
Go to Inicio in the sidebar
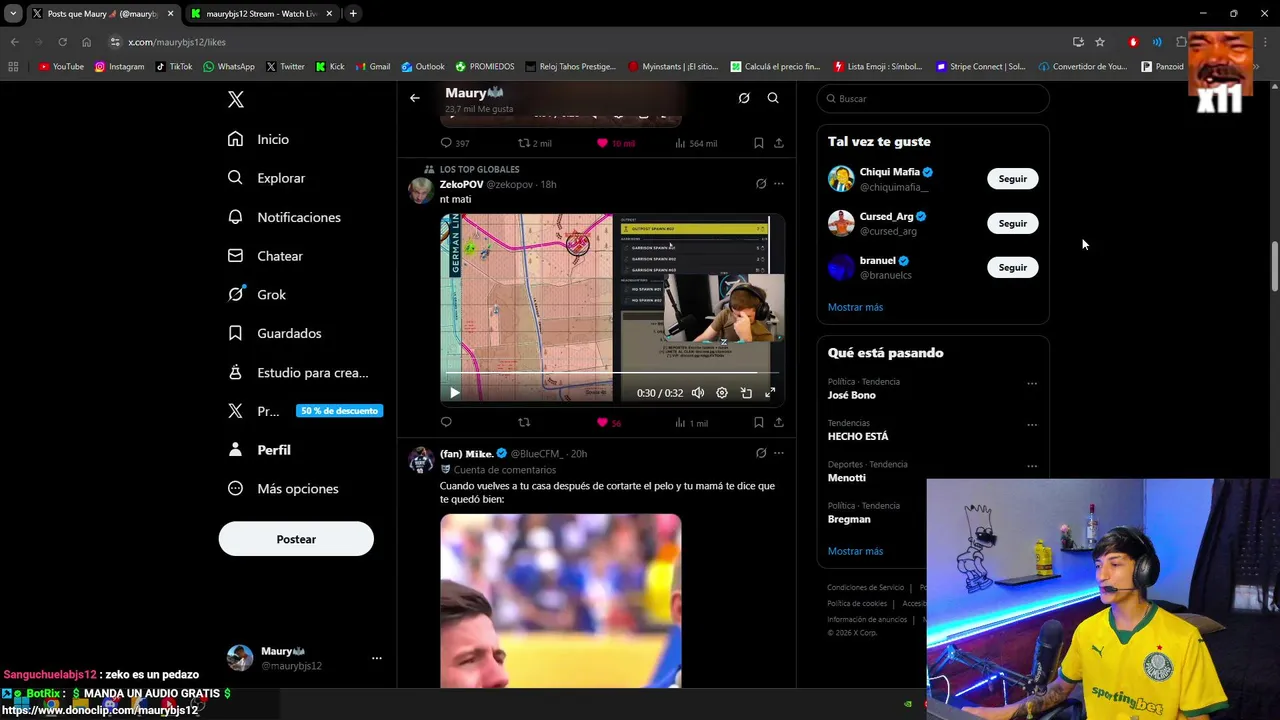click(x=259, y=139)
